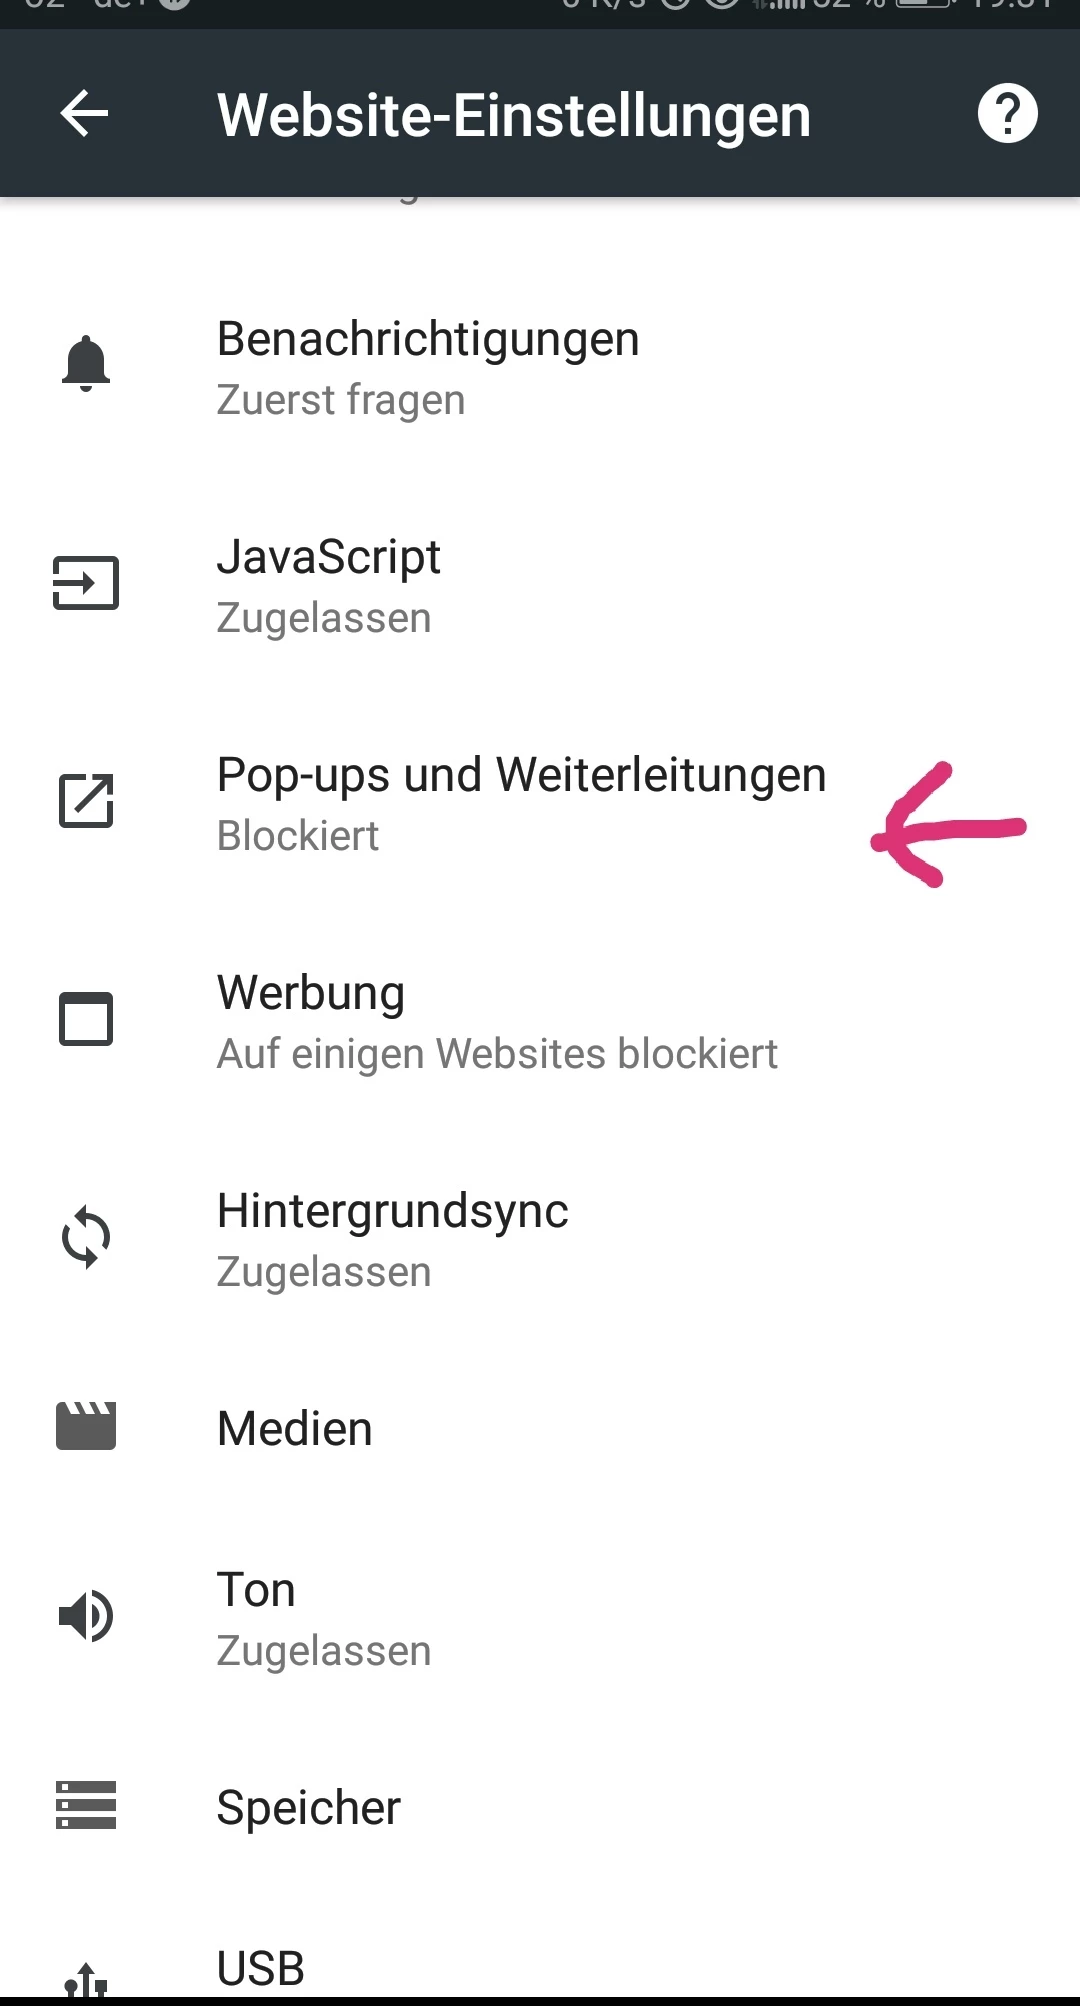1080x2006 pixels.
Task: Open Pop-ups und Weiterleitungen
Action: point(521,804)
